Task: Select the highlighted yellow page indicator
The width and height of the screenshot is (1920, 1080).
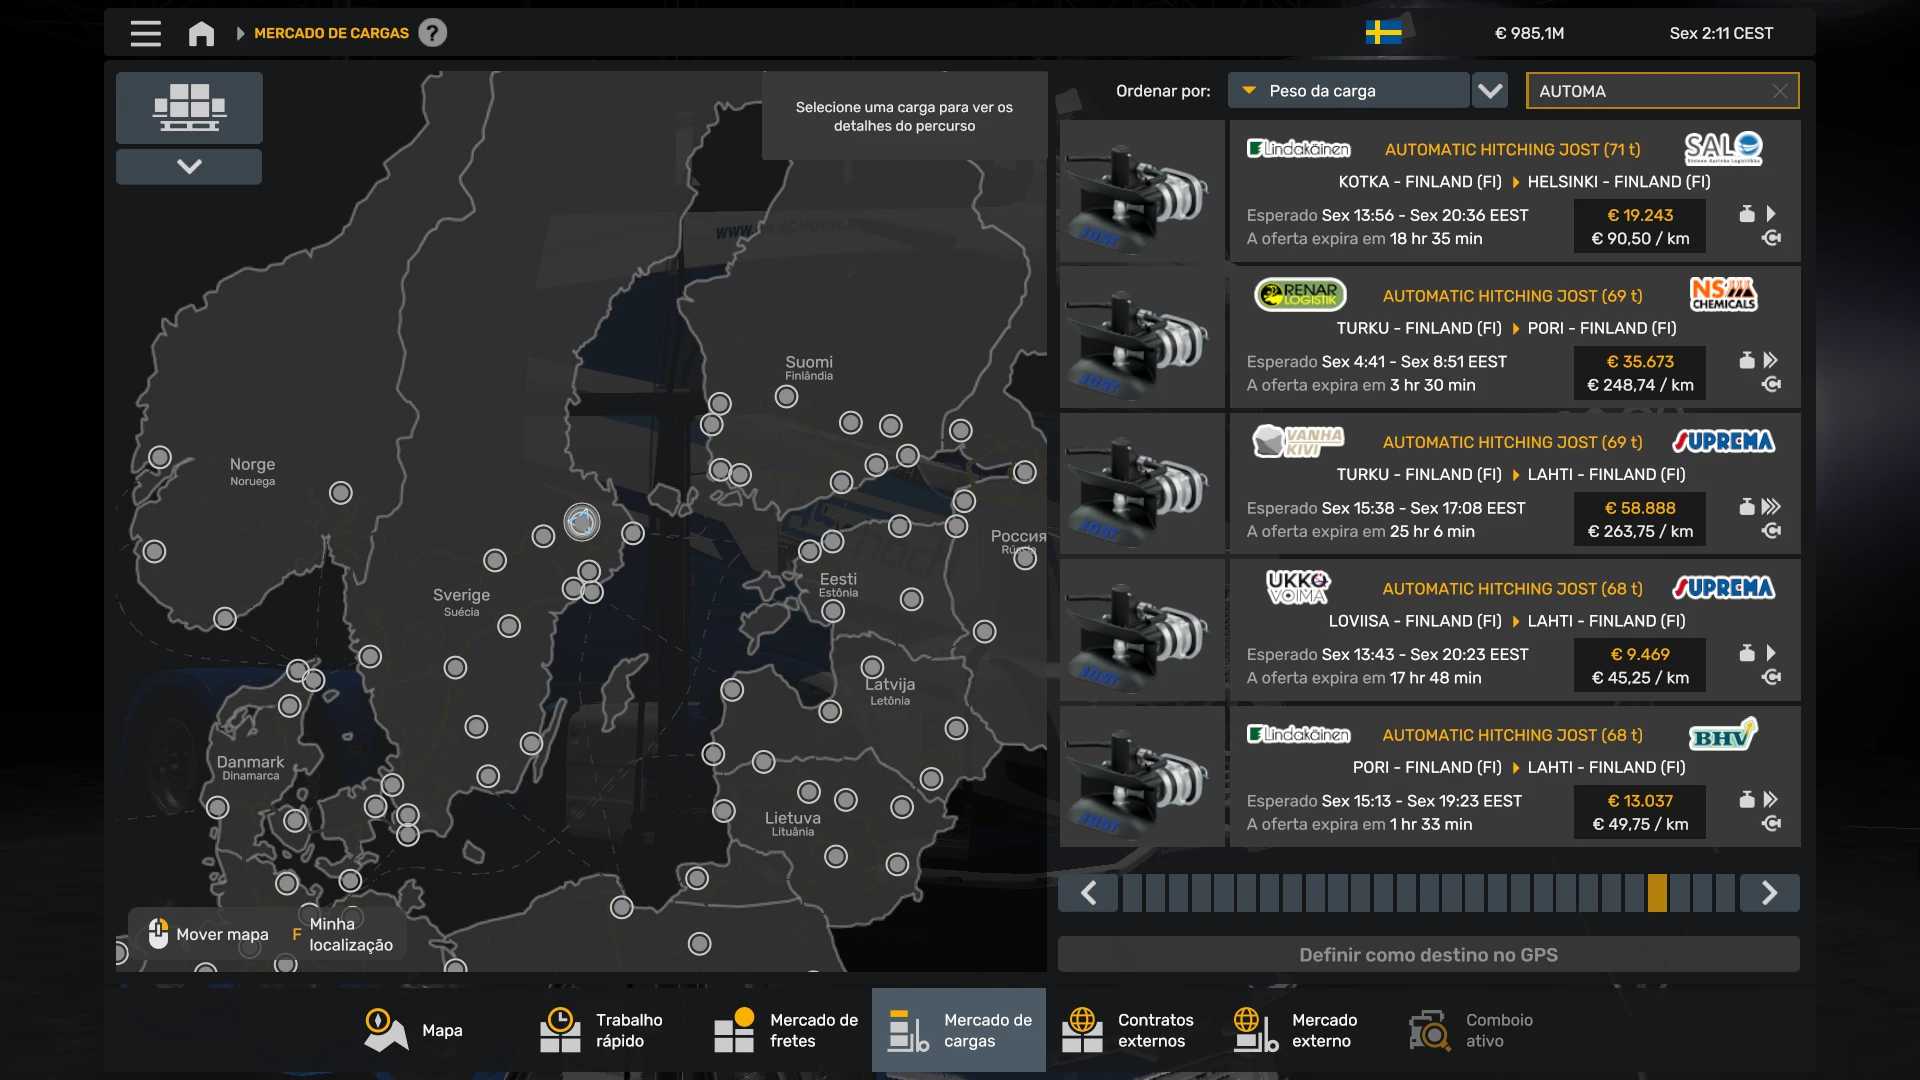Action: click(1657, 893)
